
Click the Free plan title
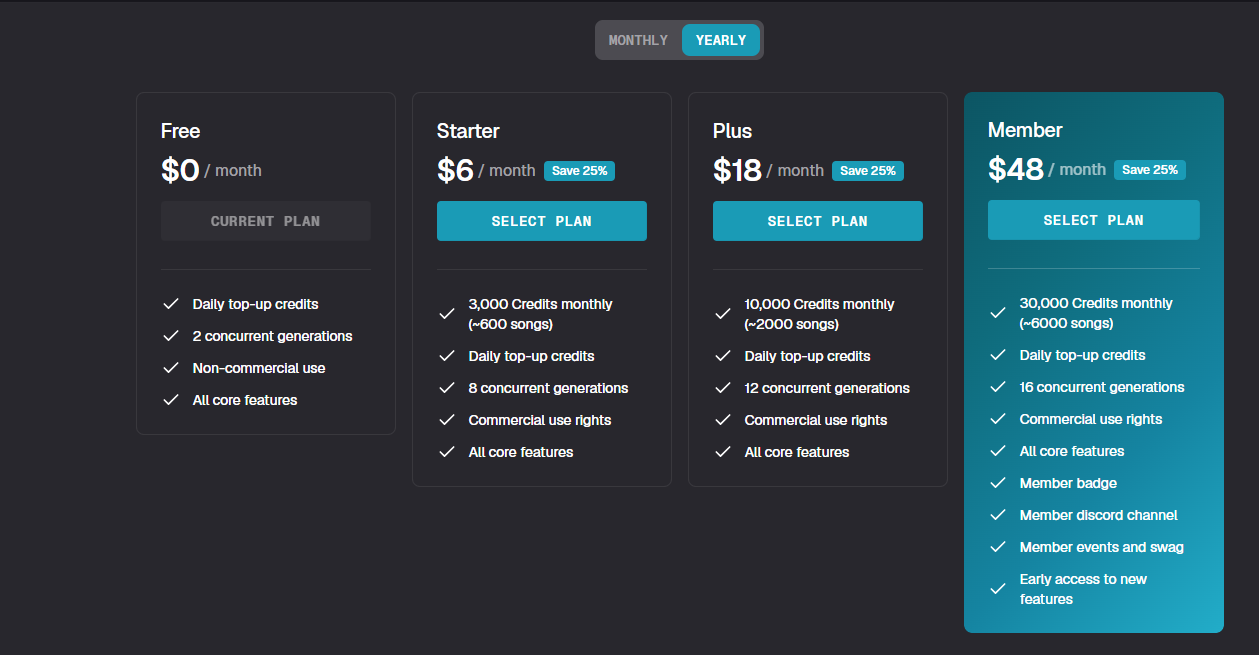click(181, 131)
